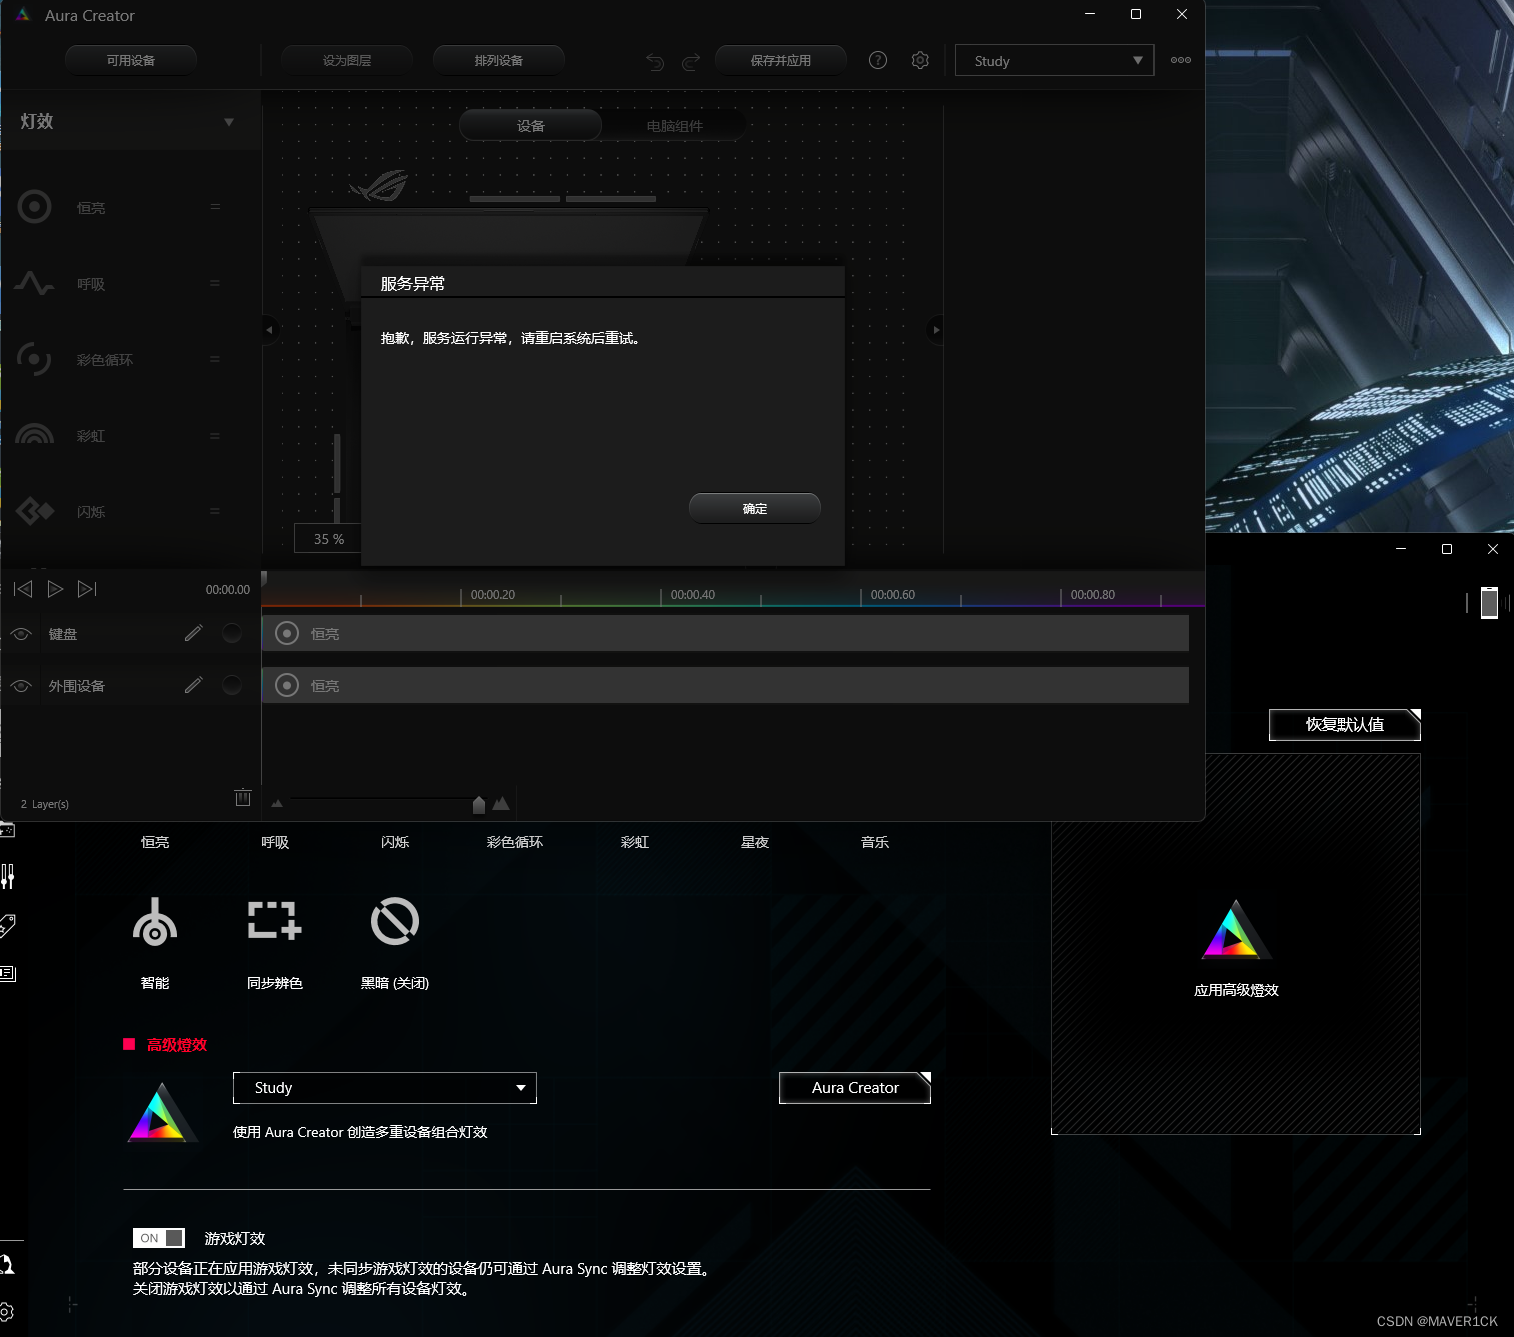1514x1337 pixels.
Task: Click the small mountain zoom-out icon
Action: [277, 803]
